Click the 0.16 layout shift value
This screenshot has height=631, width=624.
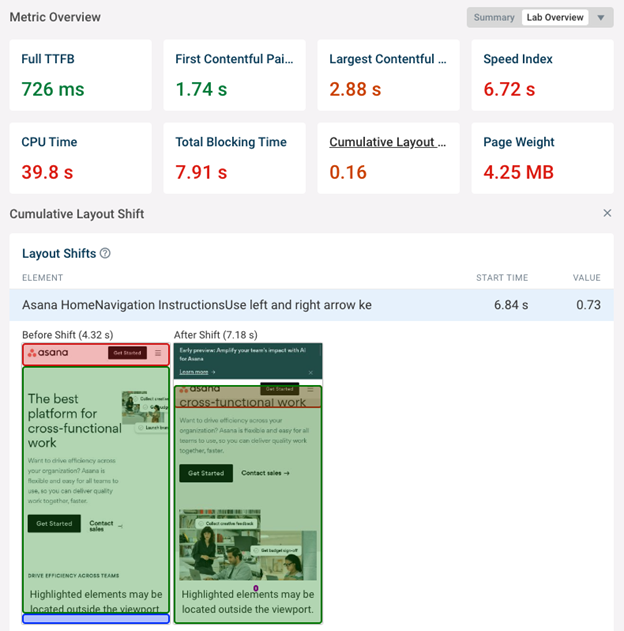348,172
